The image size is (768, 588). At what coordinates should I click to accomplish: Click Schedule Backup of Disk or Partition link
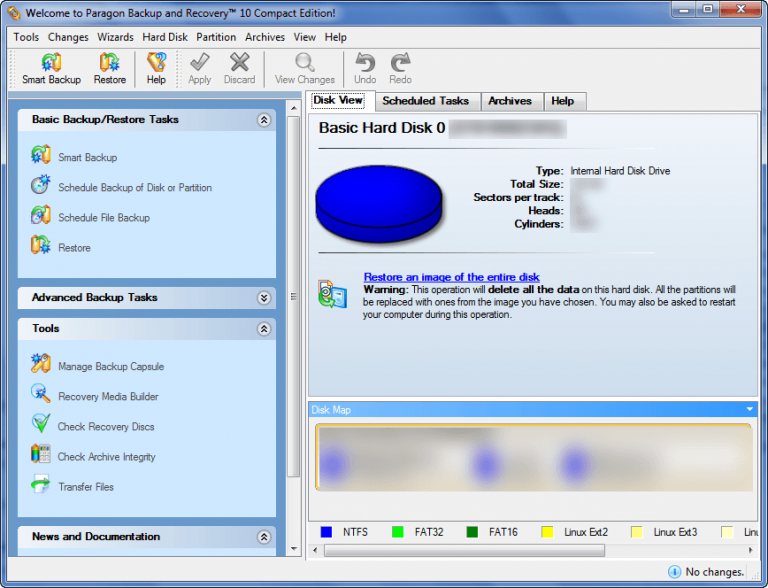(135, 188)
